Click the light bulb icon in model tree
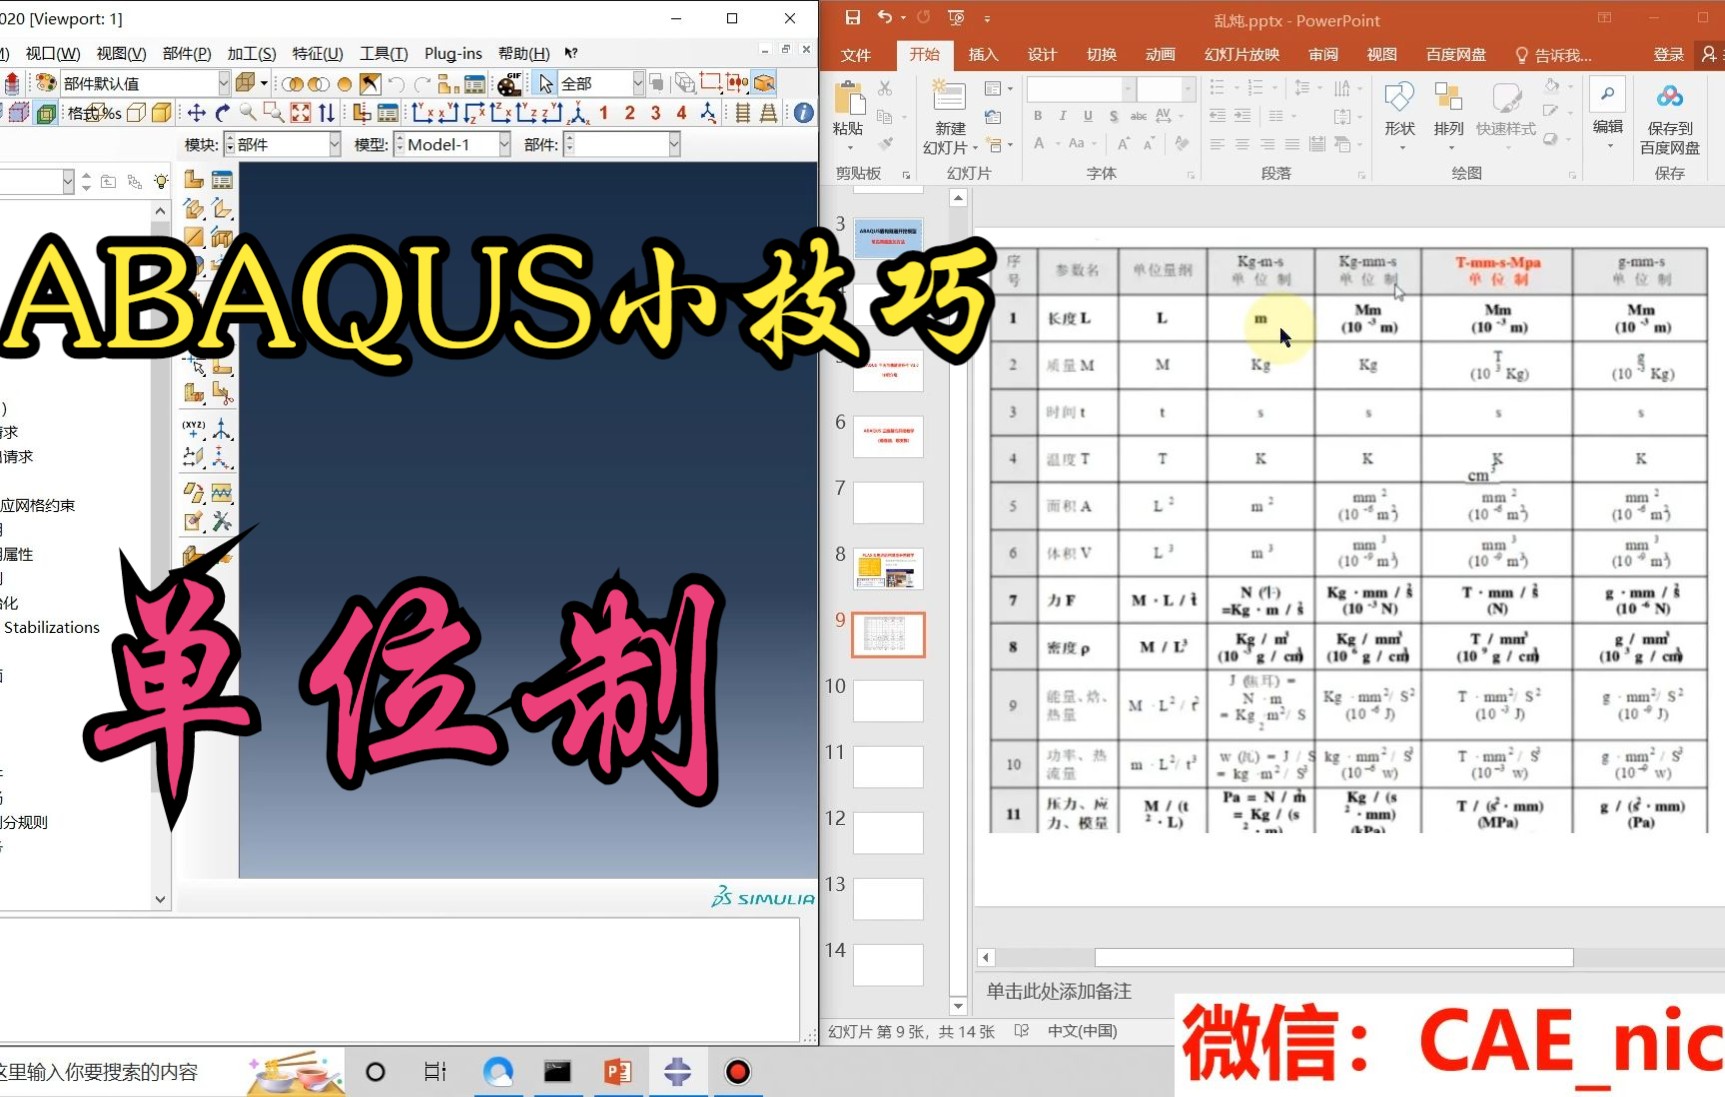This screenshot has width=1725, height=1097. click(x=161, y=181)
